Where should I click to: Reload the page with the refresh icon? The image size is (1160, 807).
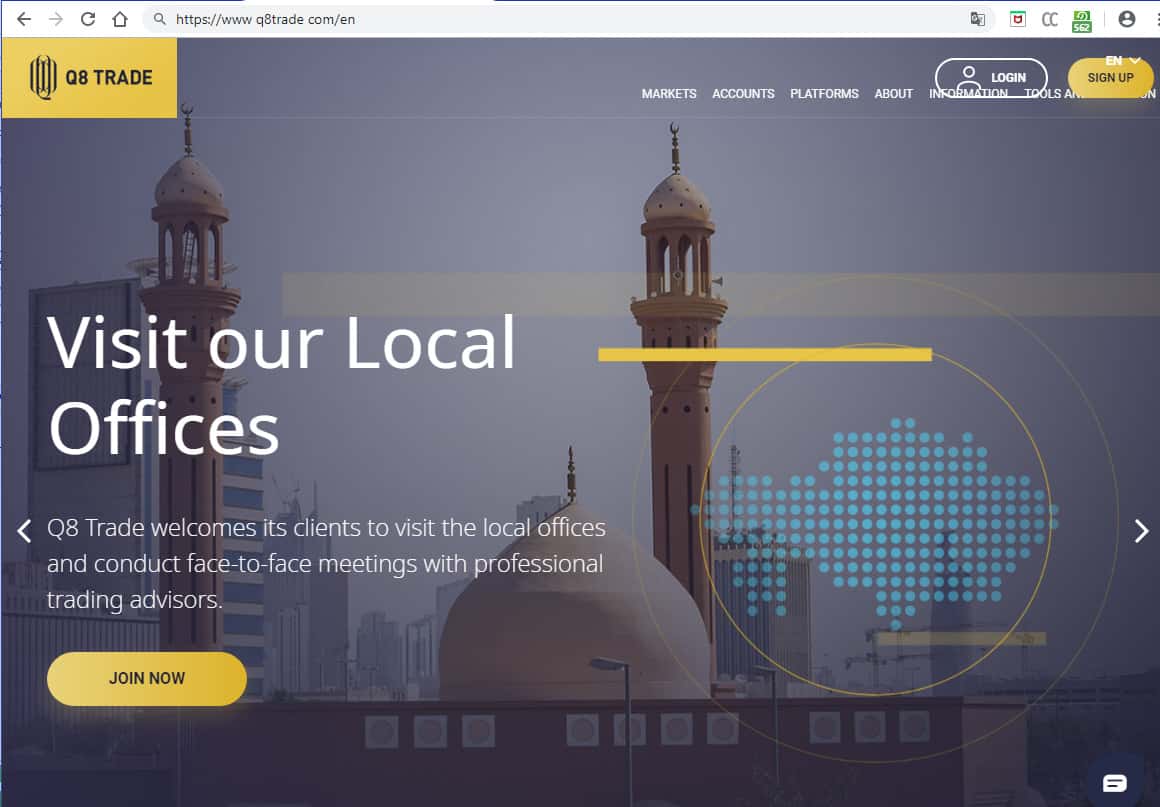[x=88, y=19]
